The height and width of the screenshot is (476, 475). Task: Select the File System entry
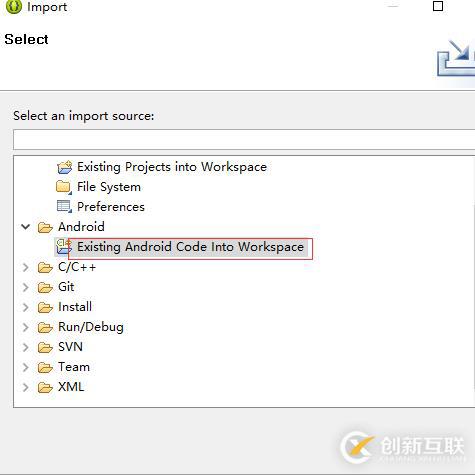tap(109, 187)
